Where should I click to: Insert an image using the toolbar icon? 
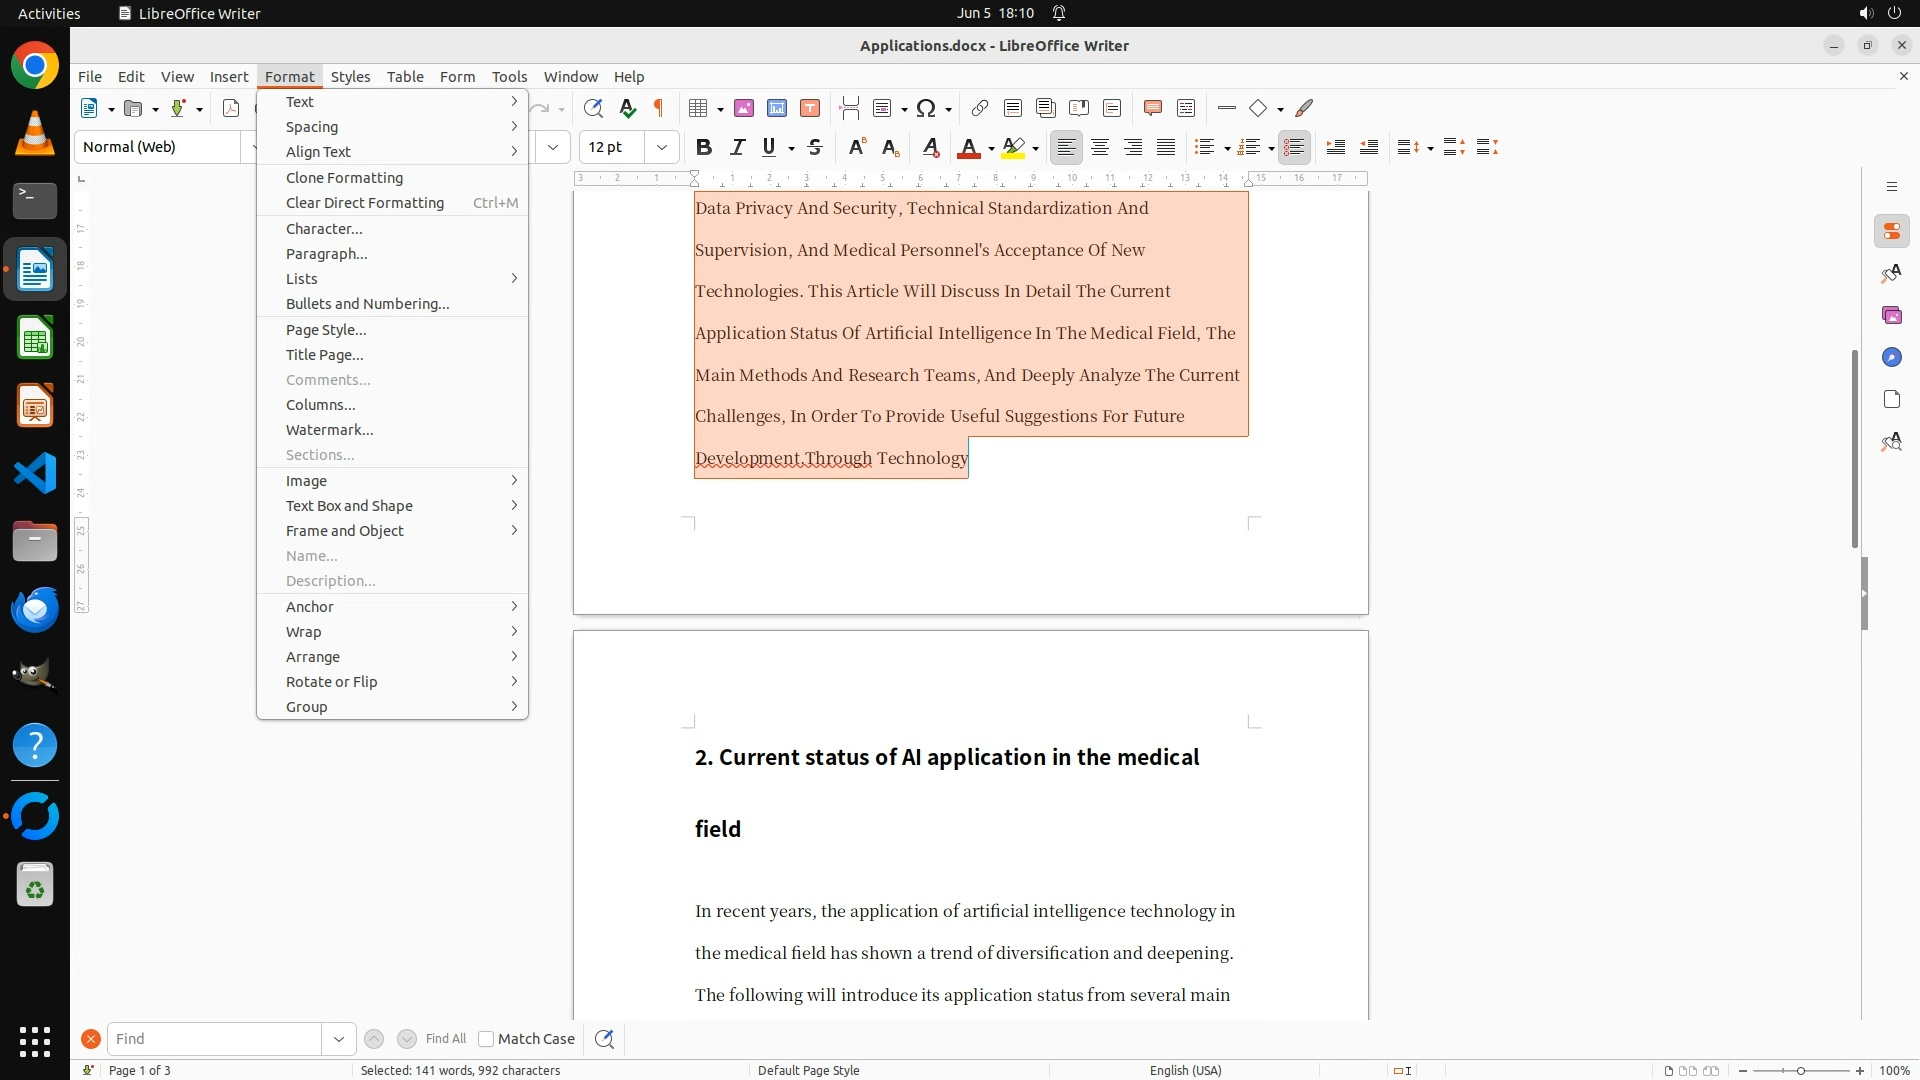pyautogui.click(x=743, y=108)
